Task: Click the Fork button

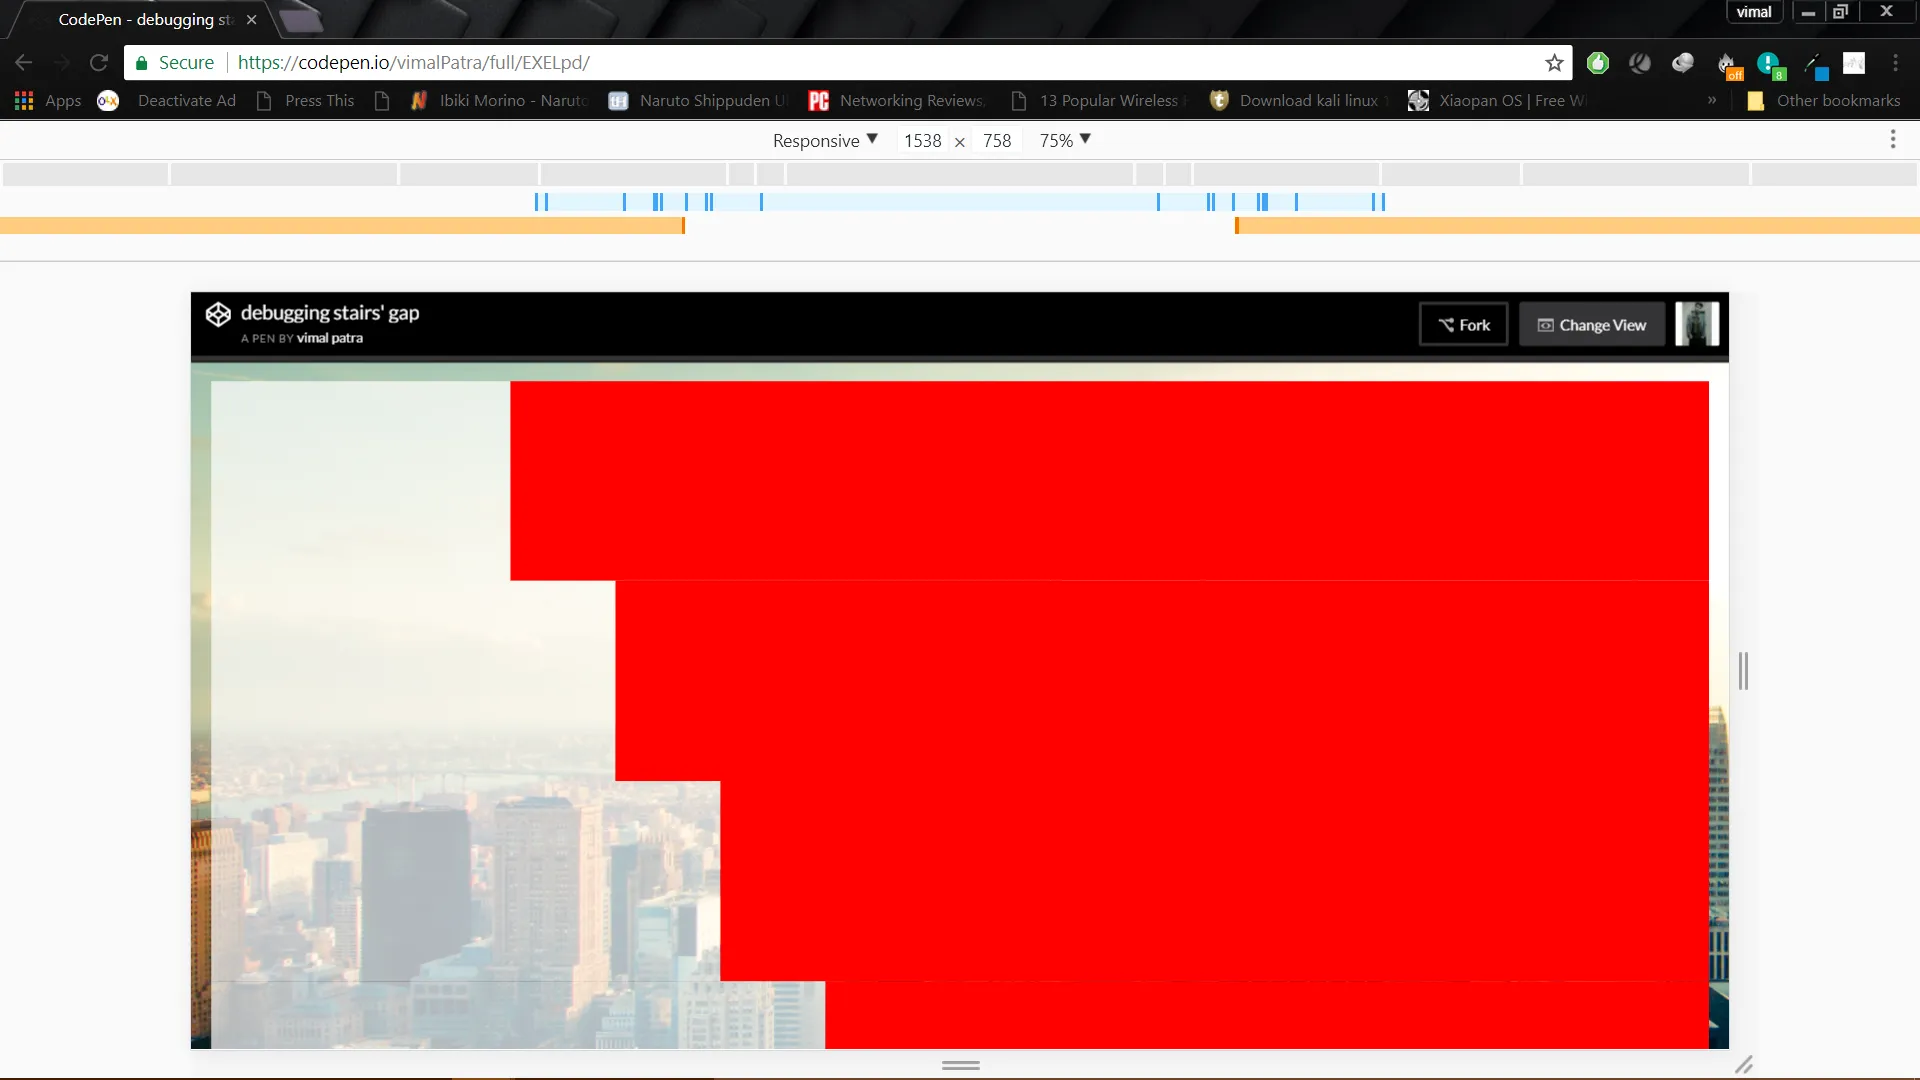Action: point(1463,325)
